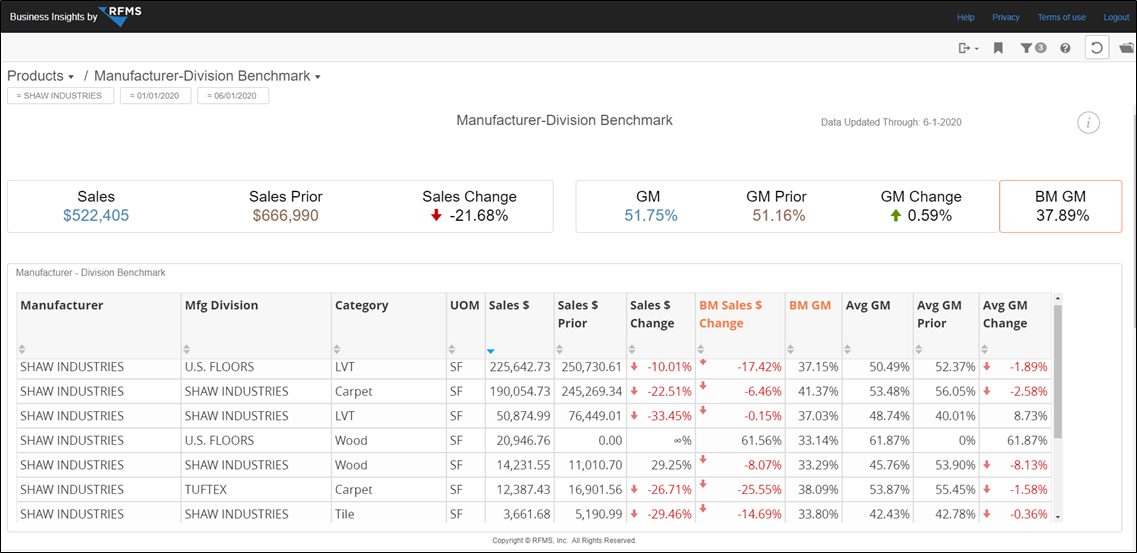Click the 06/01/2020 date filter chip
Screen dimensions: 1137x553
click(233, 96)
